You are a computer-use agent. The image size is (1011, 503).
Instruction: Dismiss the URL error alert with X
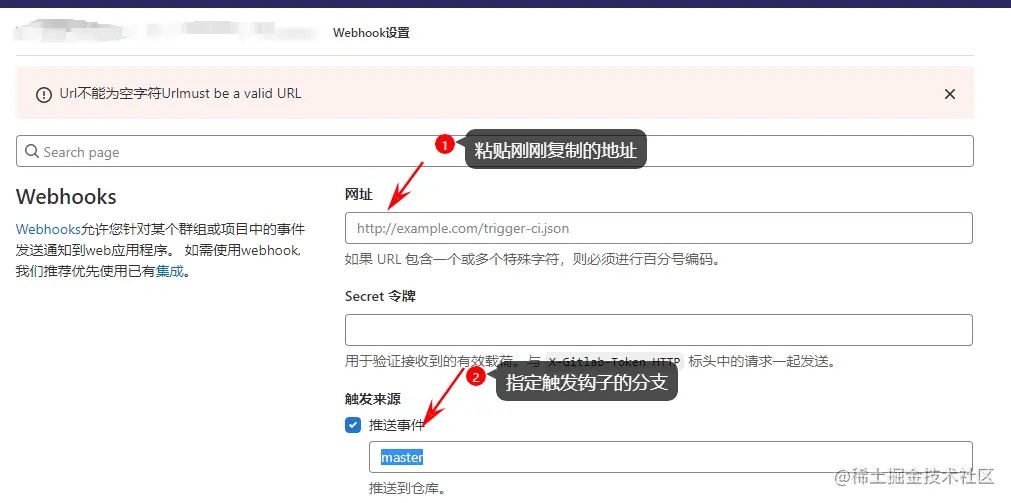949,94
